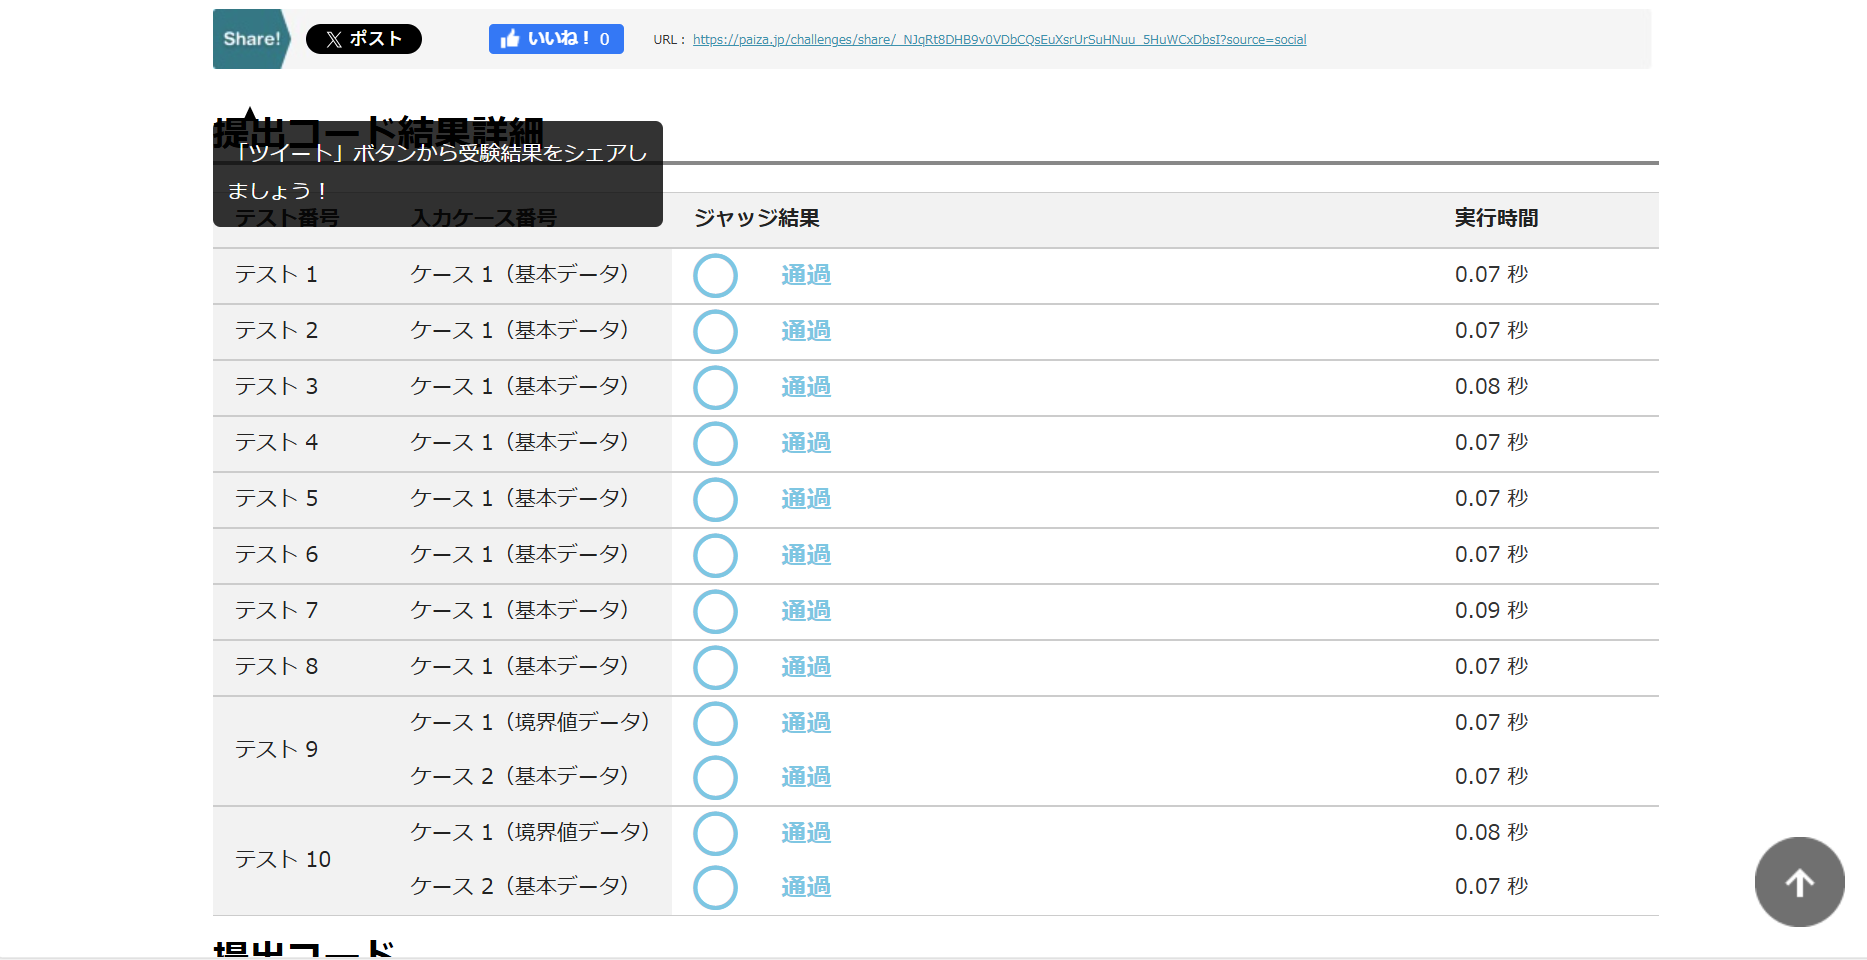The height and width of the screenshot is (960, 1867).
Task: Click the pass circle icon for テスト 1
Action: [x=715, y=276]
